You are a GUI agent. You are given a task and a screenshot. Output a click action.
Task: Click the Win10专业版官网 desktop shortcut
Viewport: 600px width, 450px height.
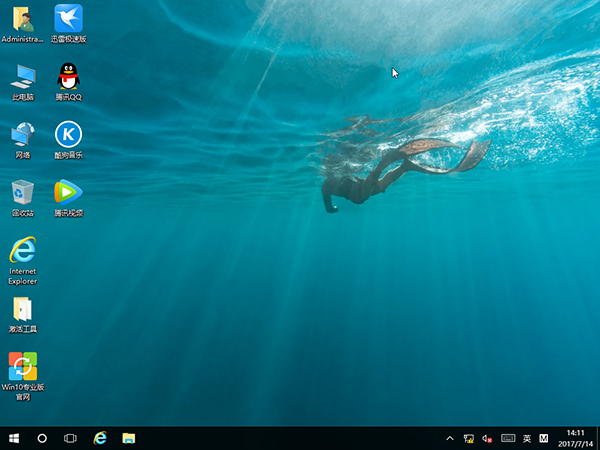tap(22, 366)
